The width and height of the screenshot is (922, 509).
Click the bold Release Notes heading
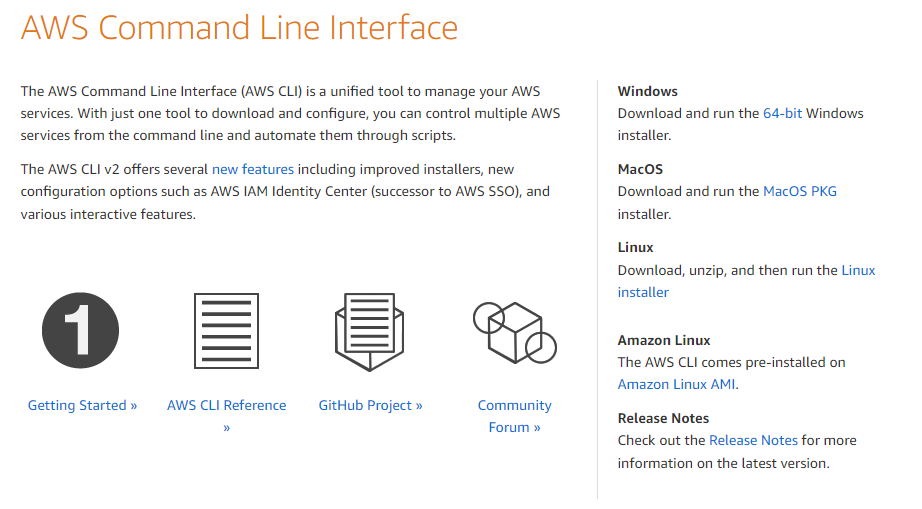point(663,418)
